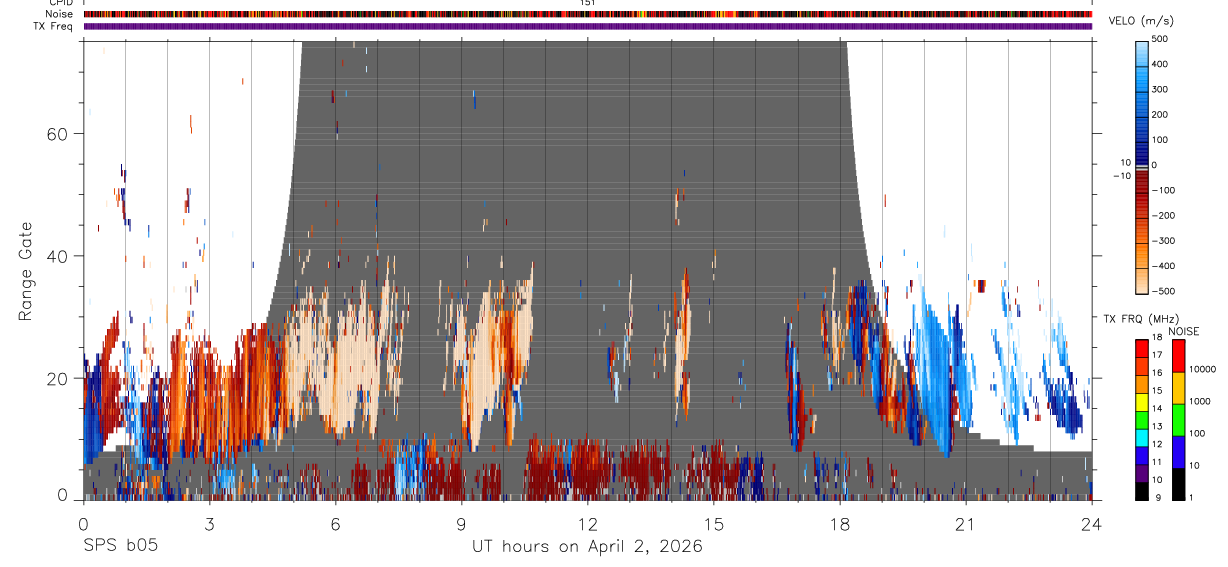Image resolution: width=1228 pixels, height=567 pixels.
Task: Click the "TX Freq" strip label at top left
Action: point(55,26)
